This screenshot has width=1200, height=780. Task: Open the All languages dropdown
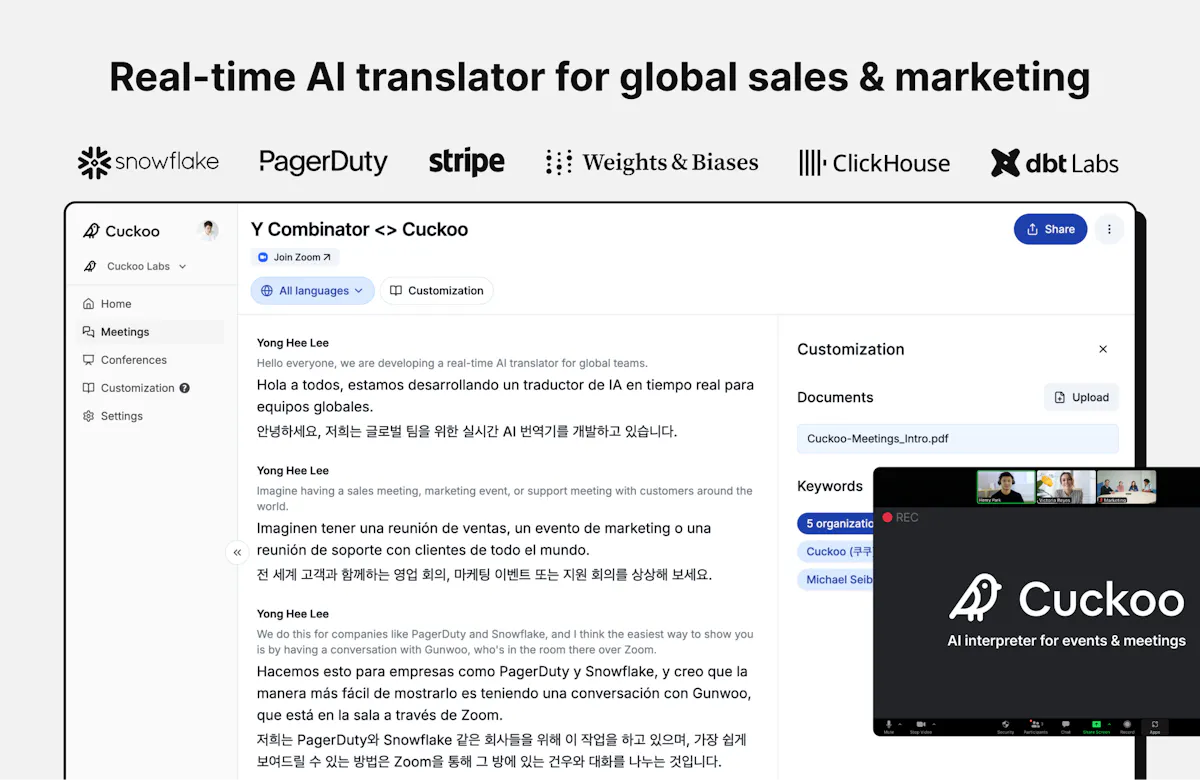tap(312, 291)
